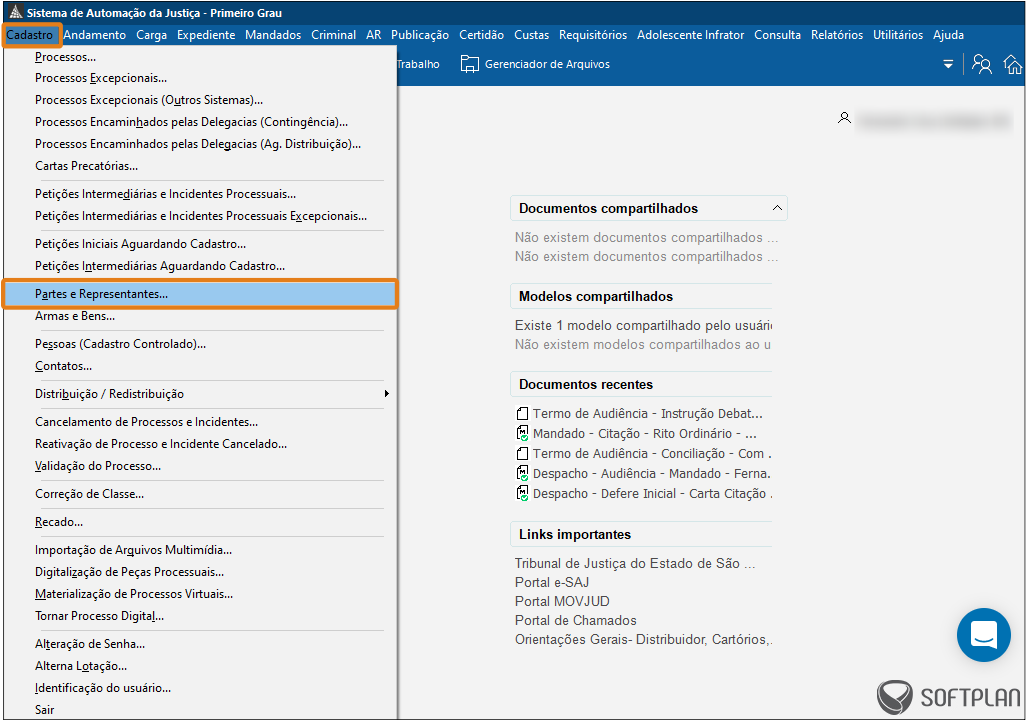This screenshot has width=1026, height=721.
Task: Click the user profile icon beside blurred name
Action: click(844, 118)
